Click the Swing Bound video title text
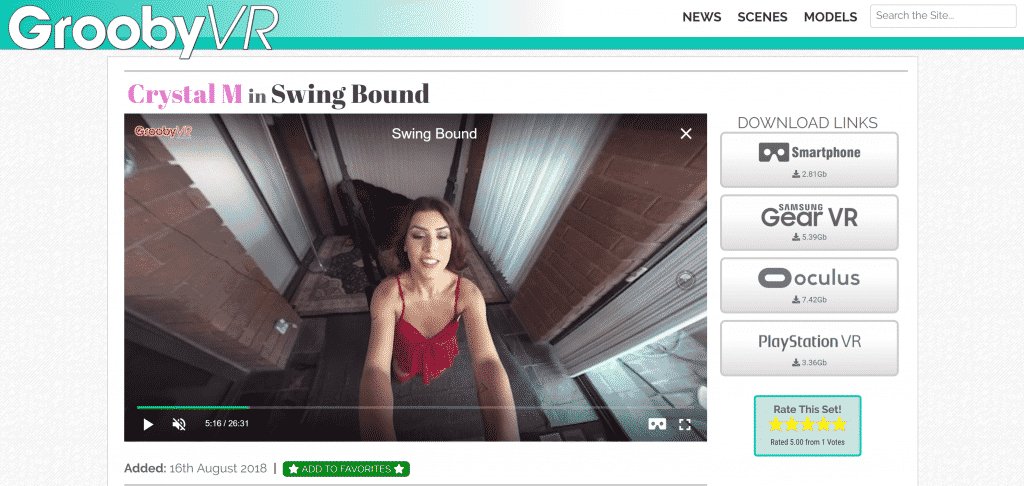The width and height of the screenshot is (1024, 486). pos(434,134)
